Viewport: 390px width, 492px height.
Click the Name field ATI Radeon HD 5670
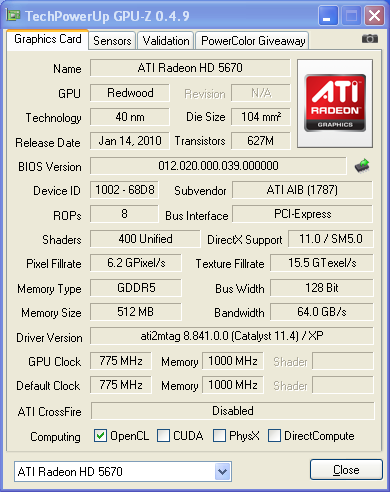tap(190, 68)
